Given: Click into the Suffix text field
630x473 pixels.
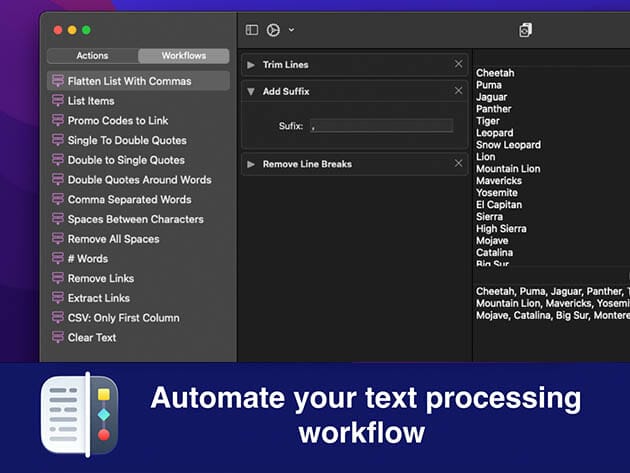Looking at the screenshot, I should [381, 126].
